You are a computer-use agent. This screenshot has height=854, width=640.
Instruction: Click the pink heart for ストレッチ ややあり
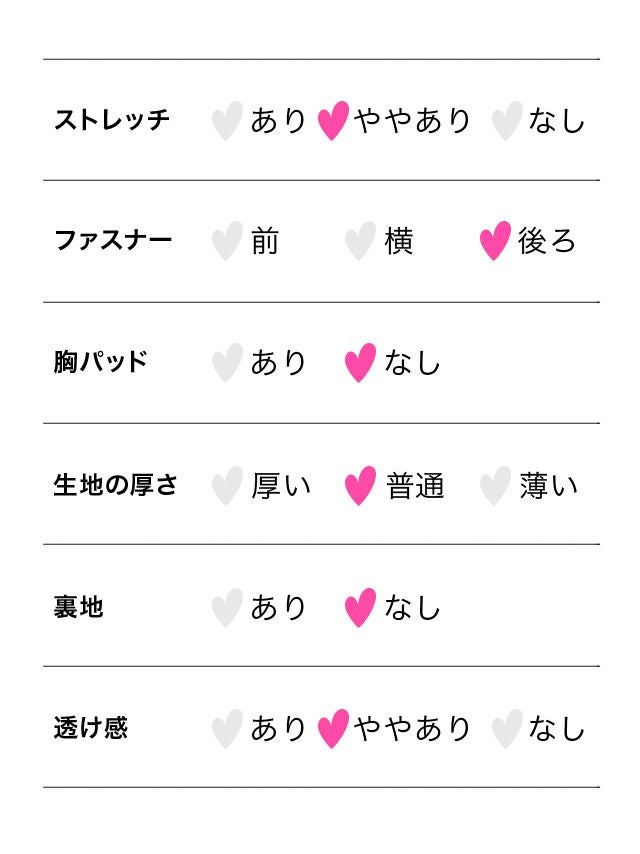pyautogui.click(x=333, y=121)
